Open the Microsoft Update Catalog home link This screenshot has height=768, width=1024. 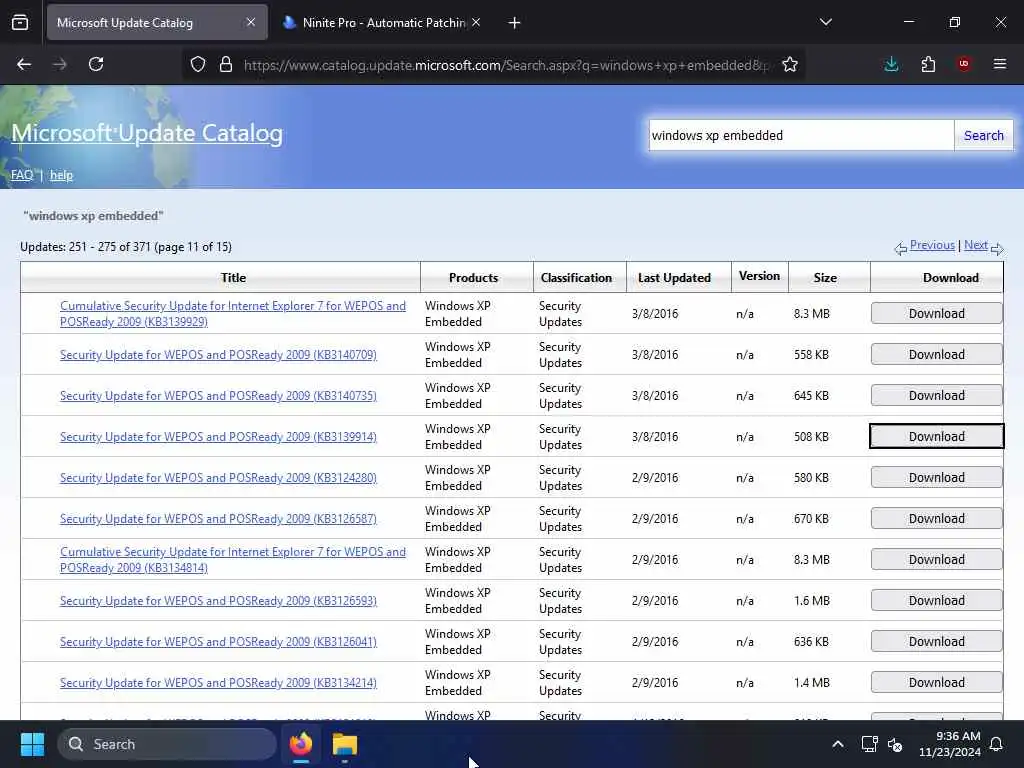point(147,133)
